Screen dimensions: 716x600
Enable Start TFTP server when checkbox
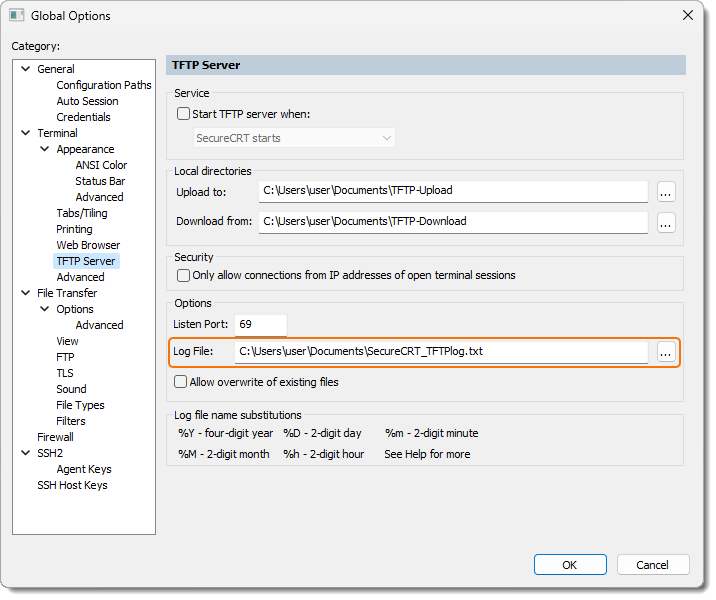[183, 114]
